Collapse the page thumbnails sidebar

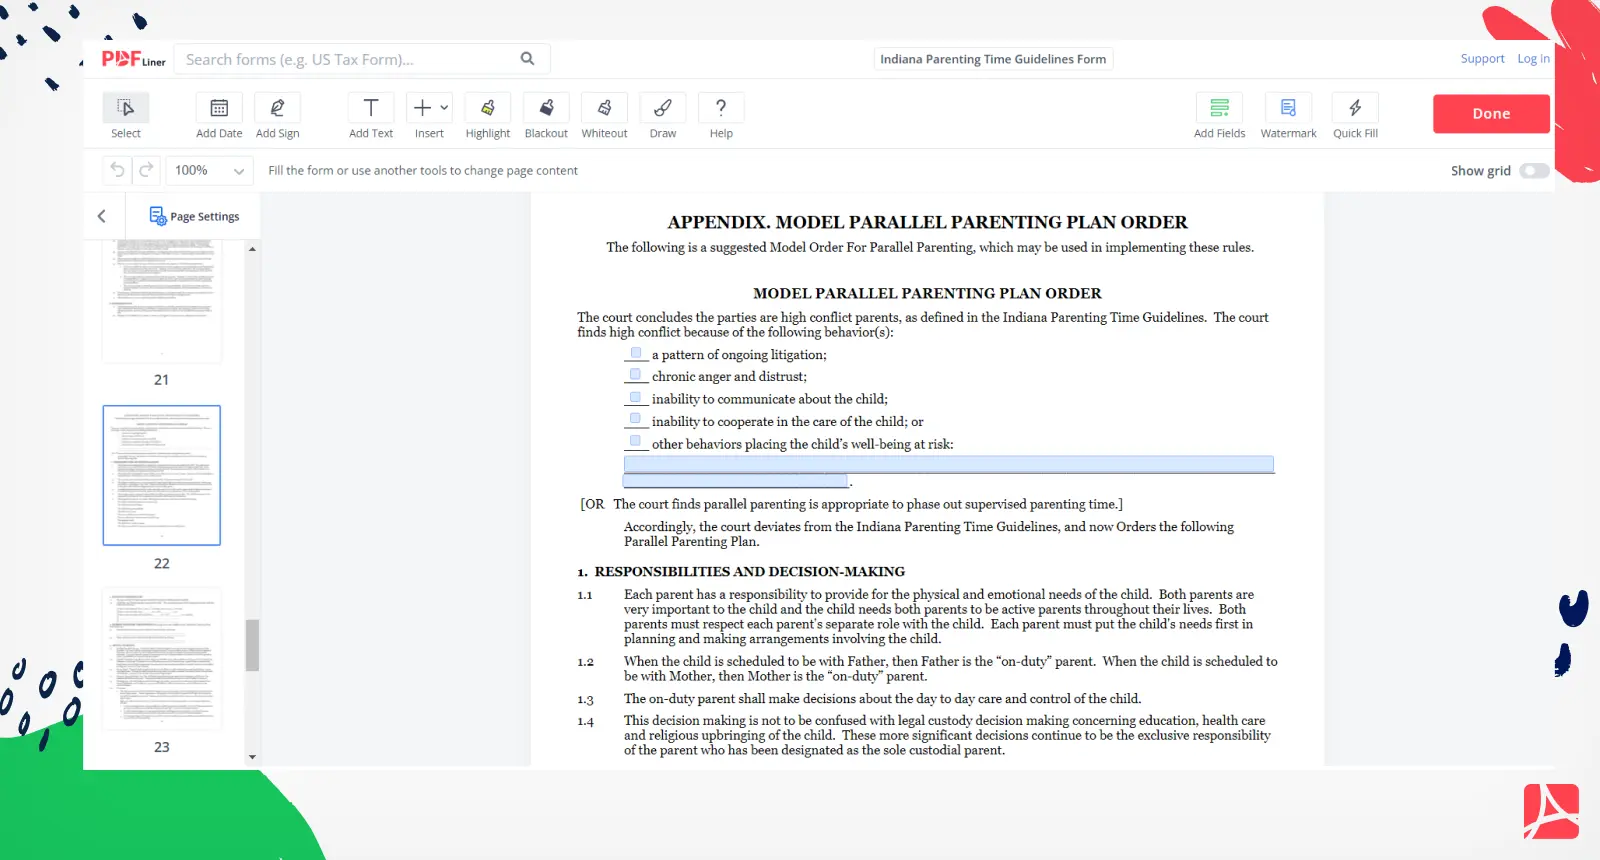(102, 216)
